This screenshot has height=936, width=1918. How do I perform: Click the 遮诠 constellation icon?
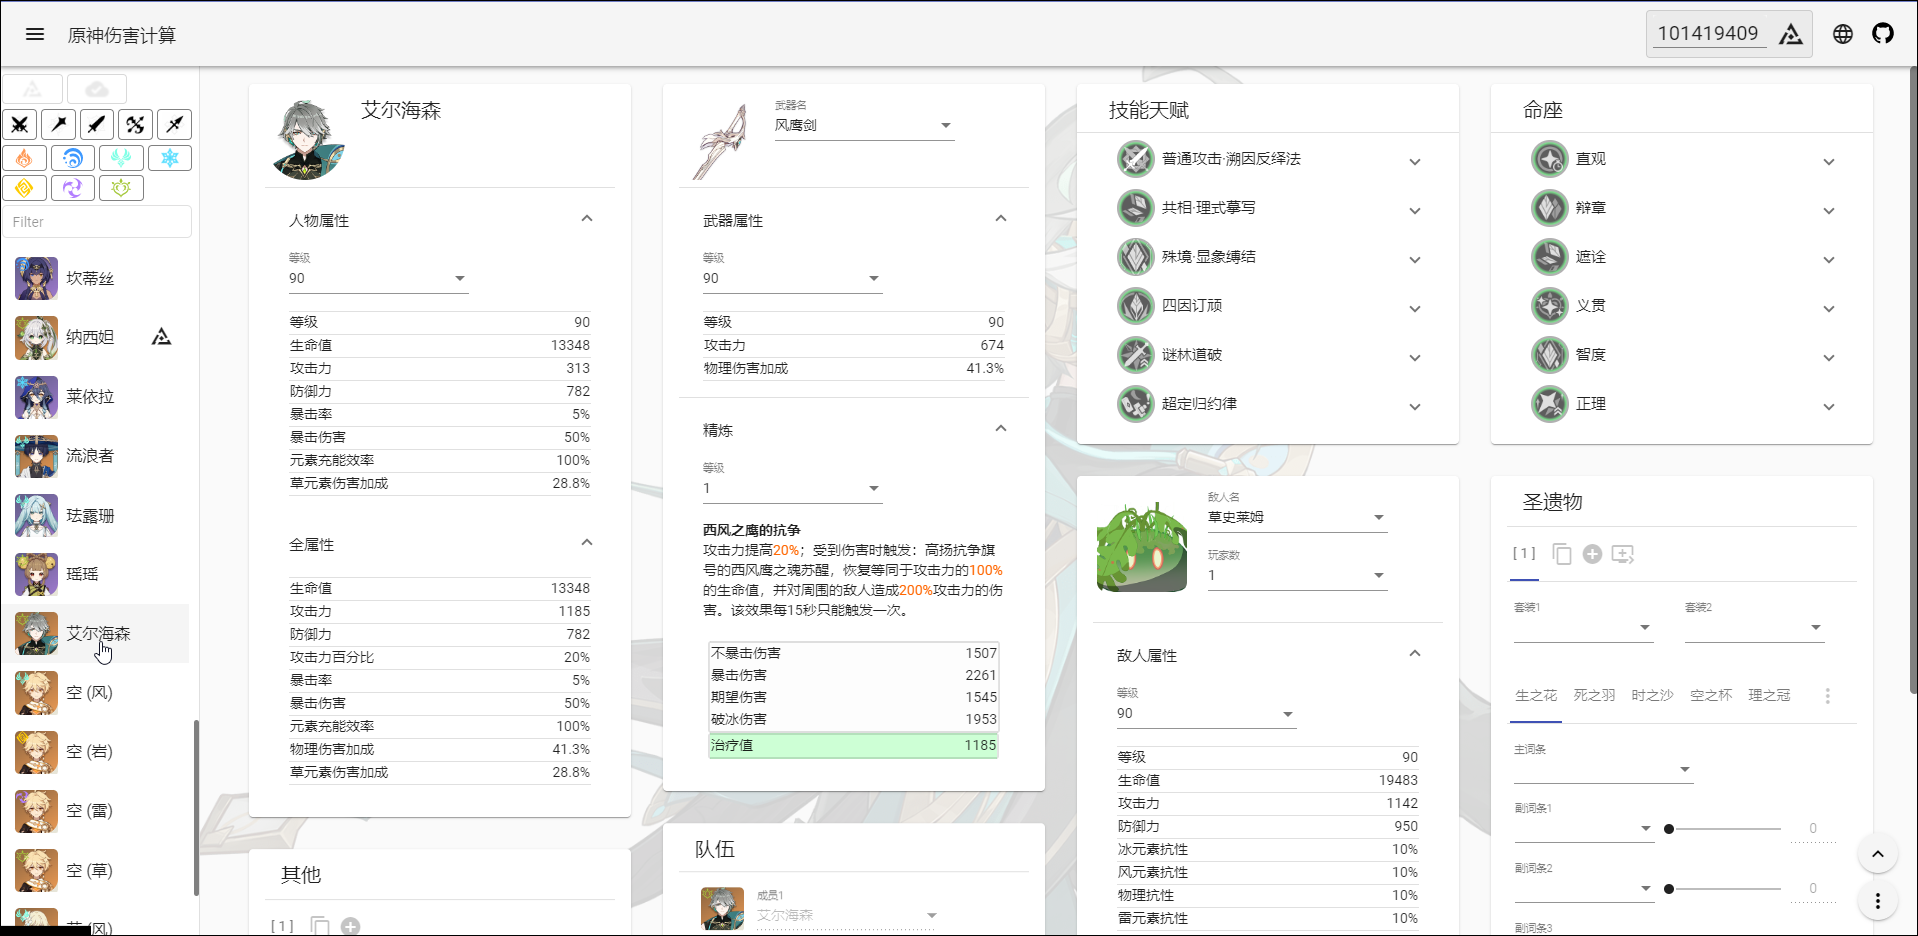[1550, 257]
